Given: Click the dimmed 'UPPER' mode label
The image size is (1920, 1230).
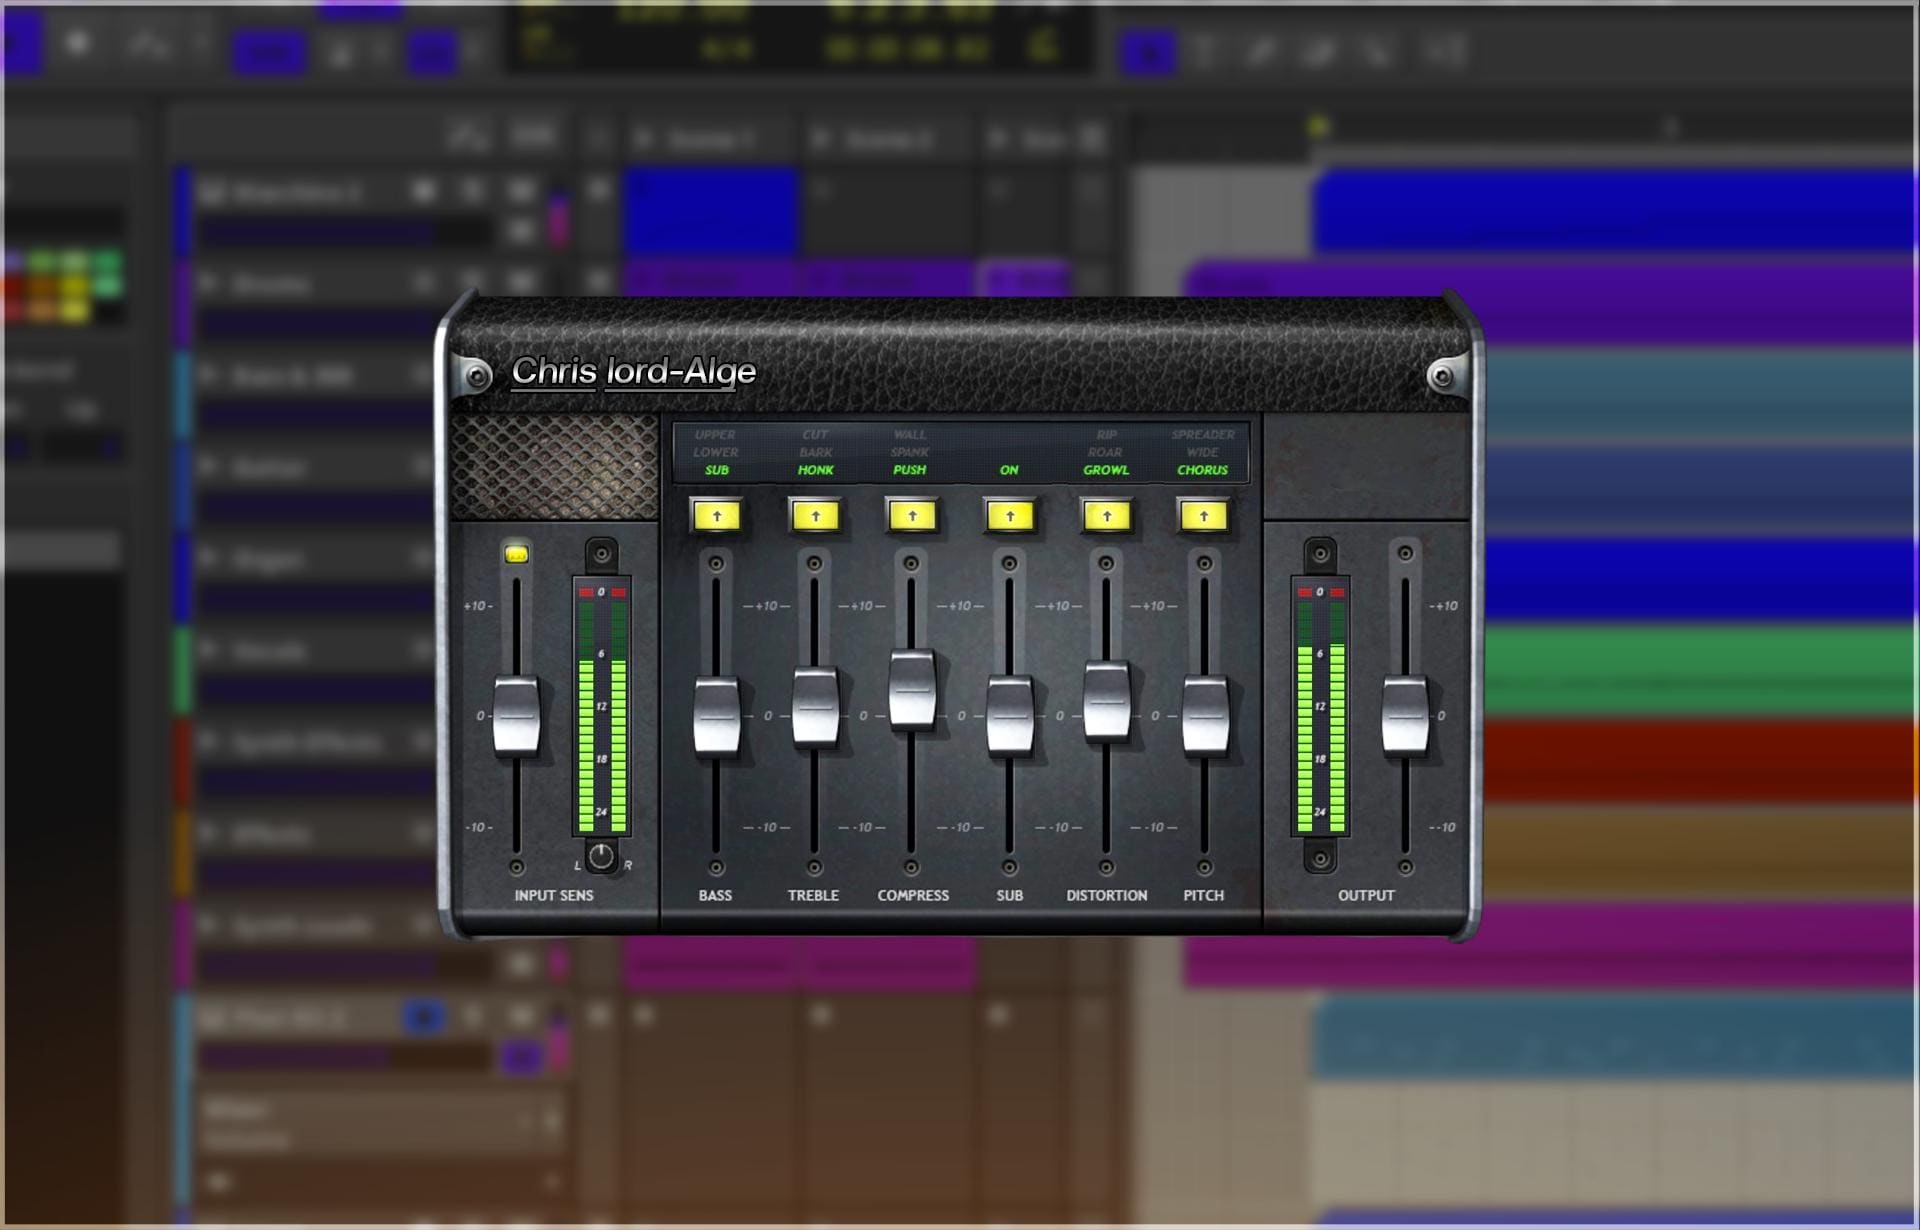Looking at the screenshot, I should (x=715, y=435).
